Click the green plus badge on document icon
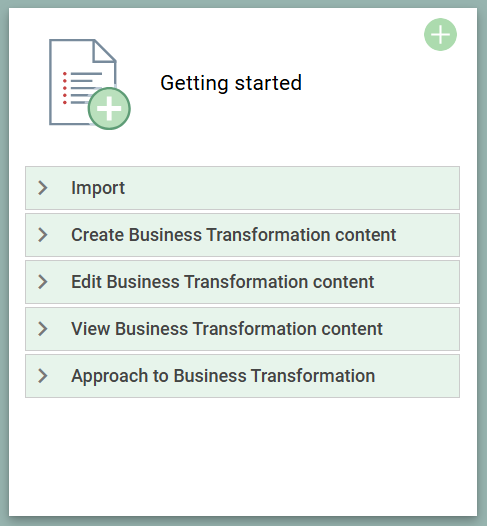The image size is (487, 526). click(109, 109)
